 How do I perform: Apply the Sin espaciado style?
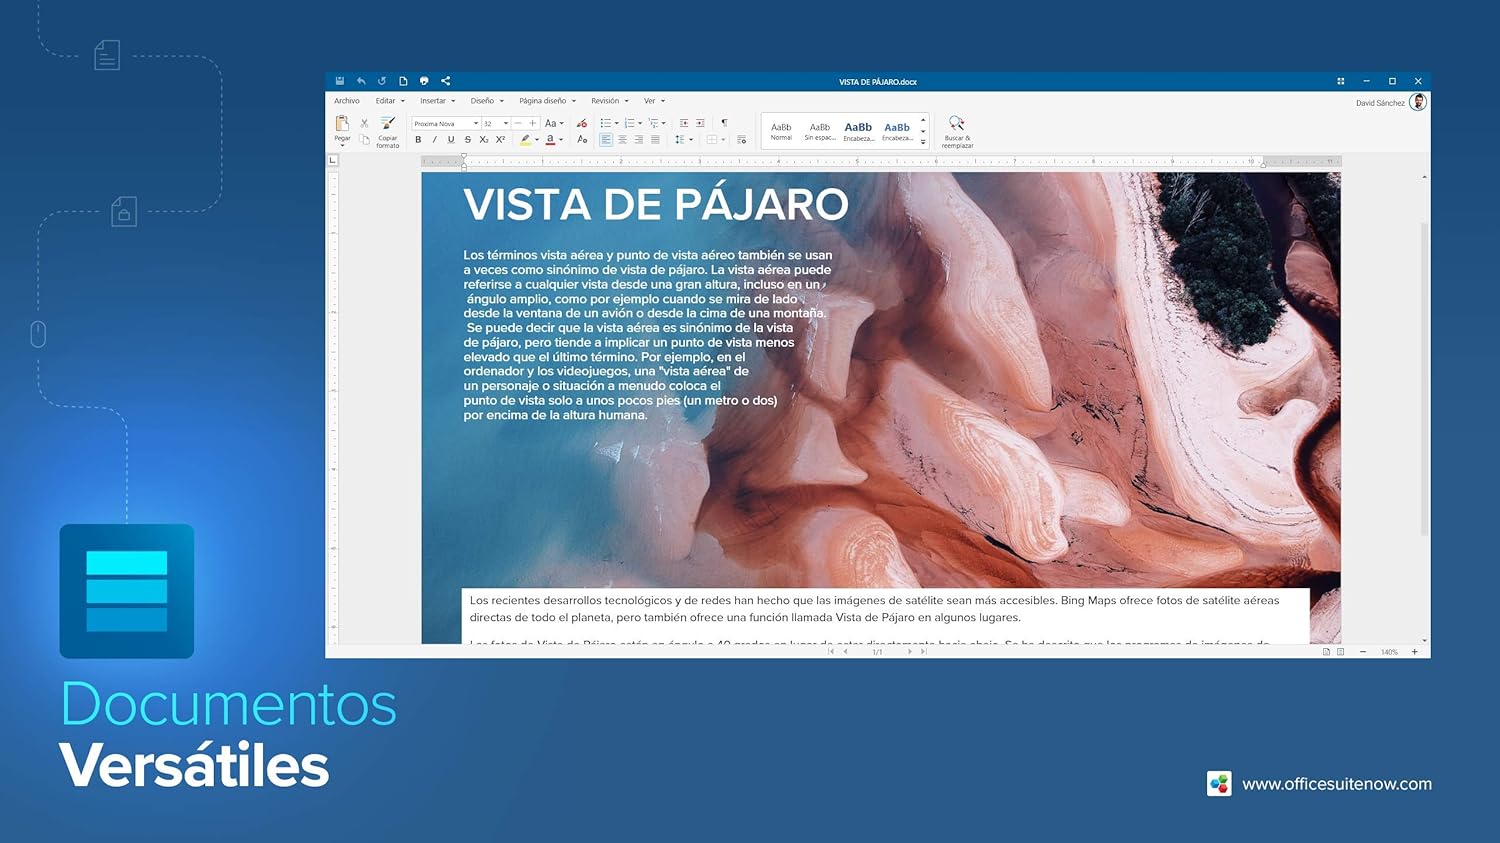click(x=820, y=131)
